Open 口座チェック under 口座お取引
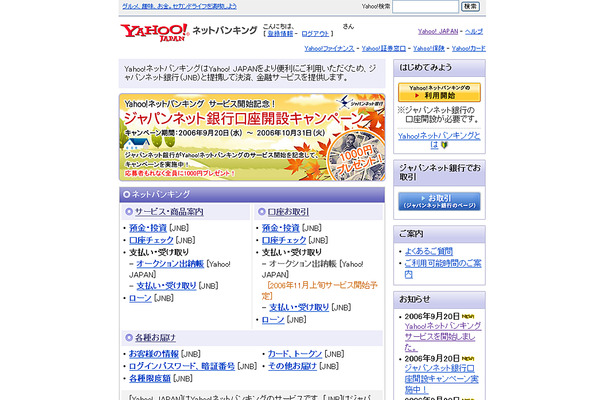Screen dimensions: 610x400 click(284, 240)
